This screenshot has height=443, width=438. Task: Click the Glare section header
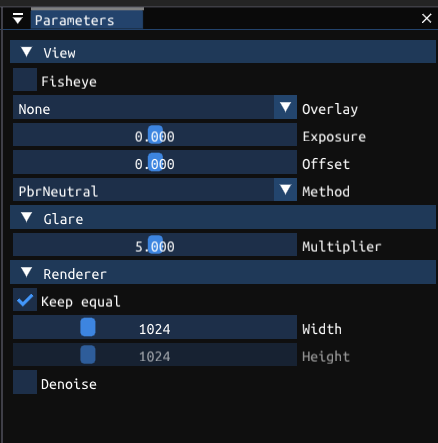click(223, 217)
